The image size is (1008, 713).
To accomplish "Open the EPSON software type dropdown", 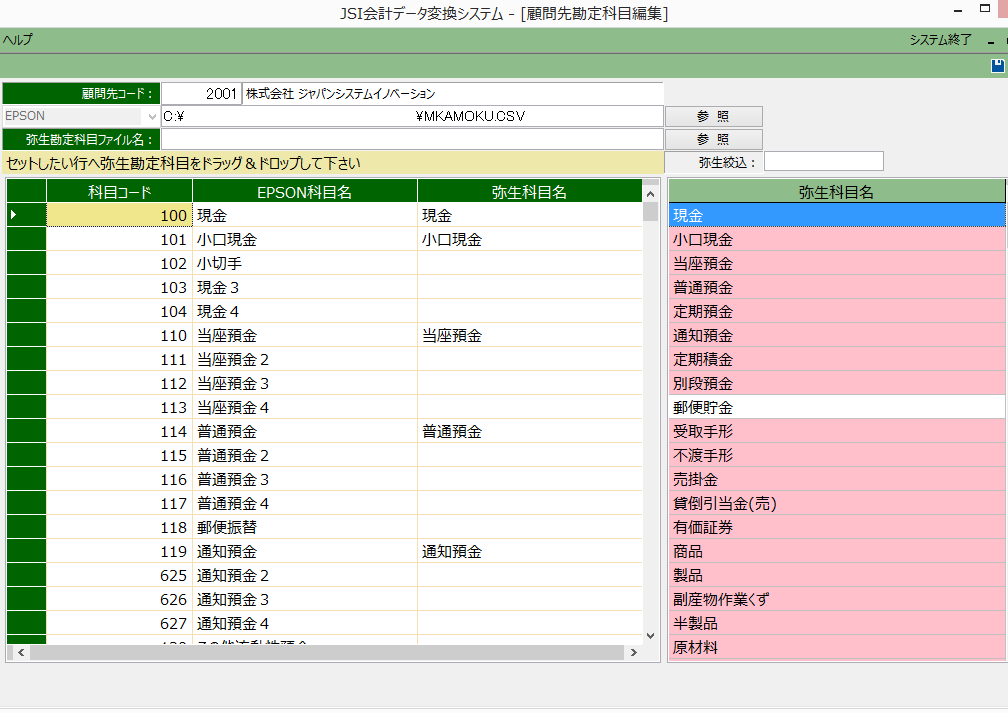I will [x=151, y=116].
